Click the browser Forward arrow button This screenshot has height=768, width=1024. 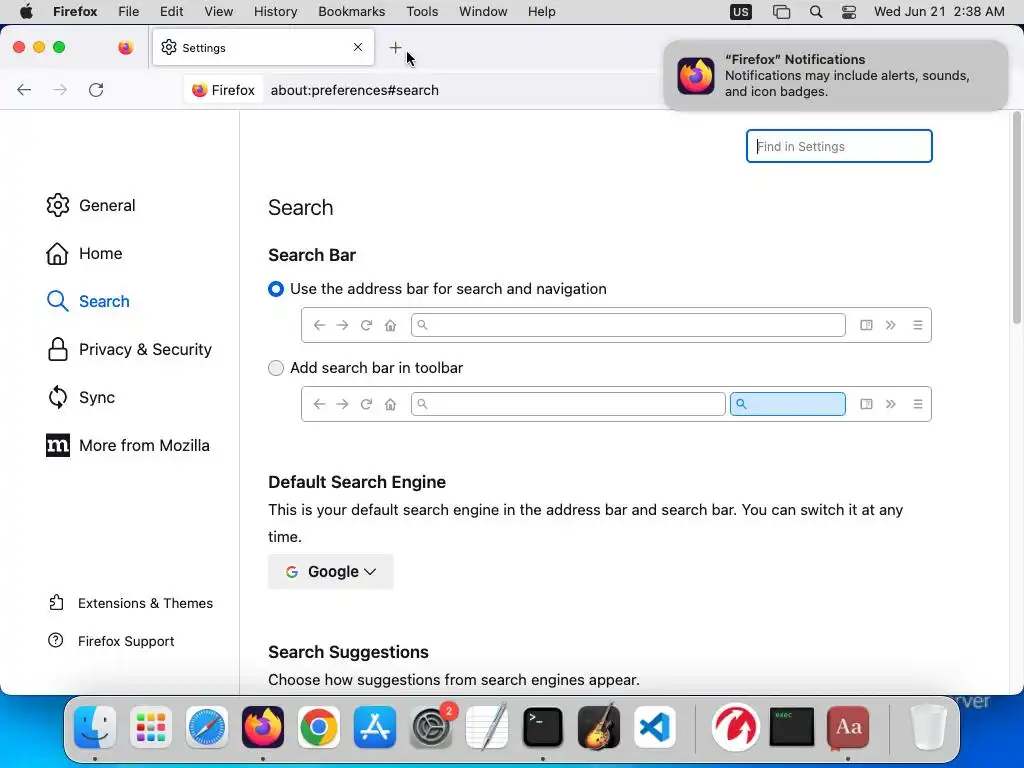(x=60, y=89)
